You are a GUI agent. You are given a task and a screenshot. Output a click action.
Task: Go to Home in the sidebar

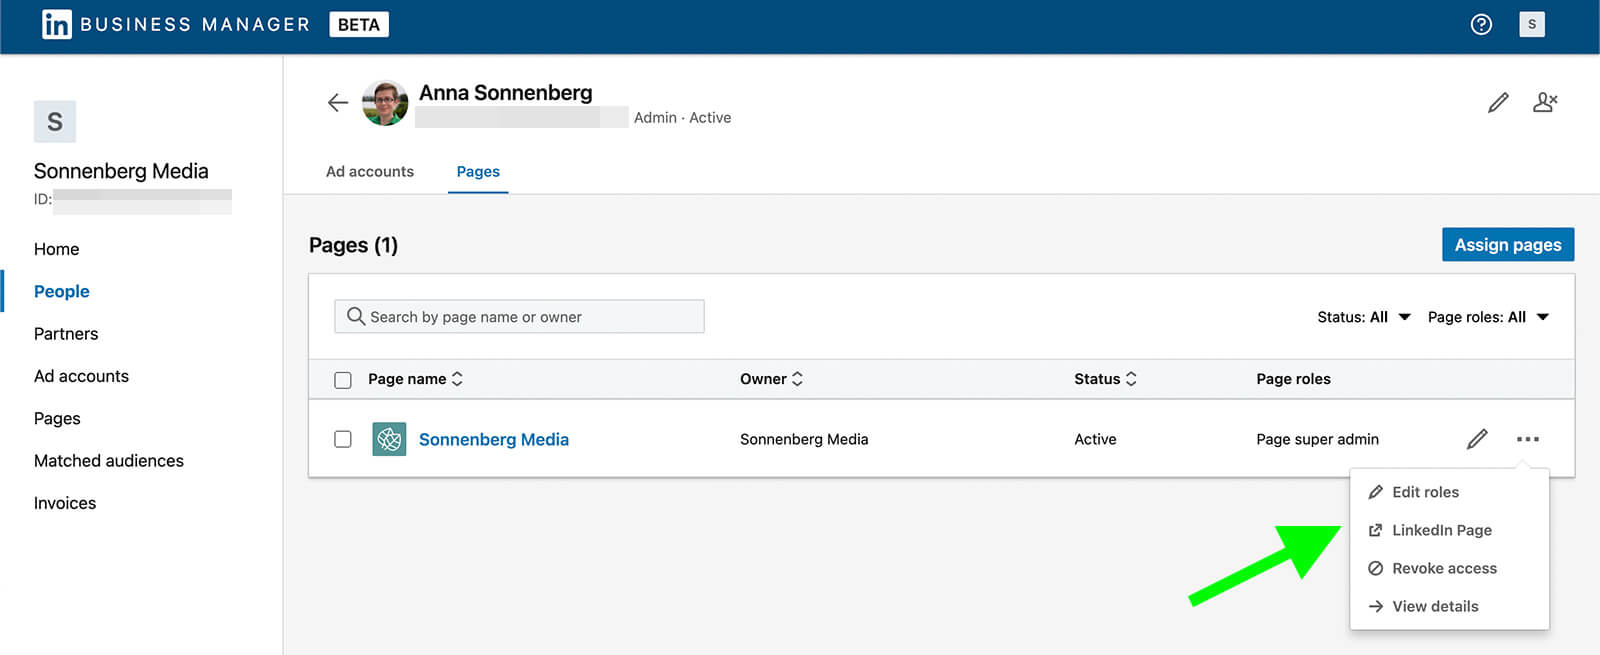click(x=57, y=249)
